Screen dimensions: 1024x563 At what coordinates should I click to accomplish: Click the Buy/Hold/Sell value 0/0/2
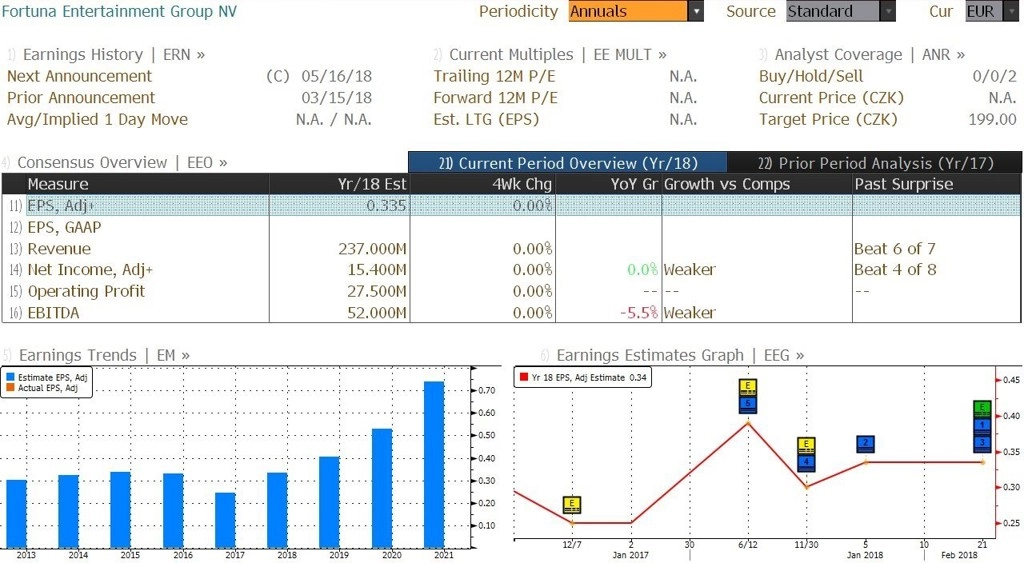click(x=994, y=76)
